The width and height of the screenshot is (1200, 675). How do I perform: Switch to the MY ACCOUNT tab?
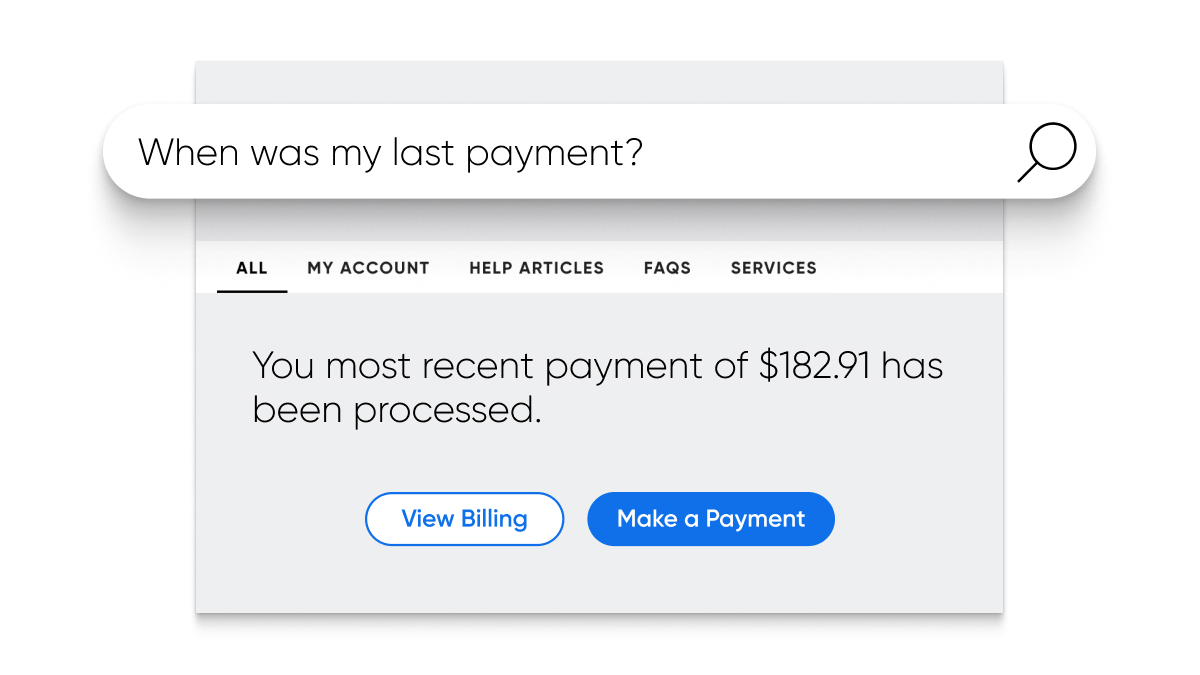[368, 268]
